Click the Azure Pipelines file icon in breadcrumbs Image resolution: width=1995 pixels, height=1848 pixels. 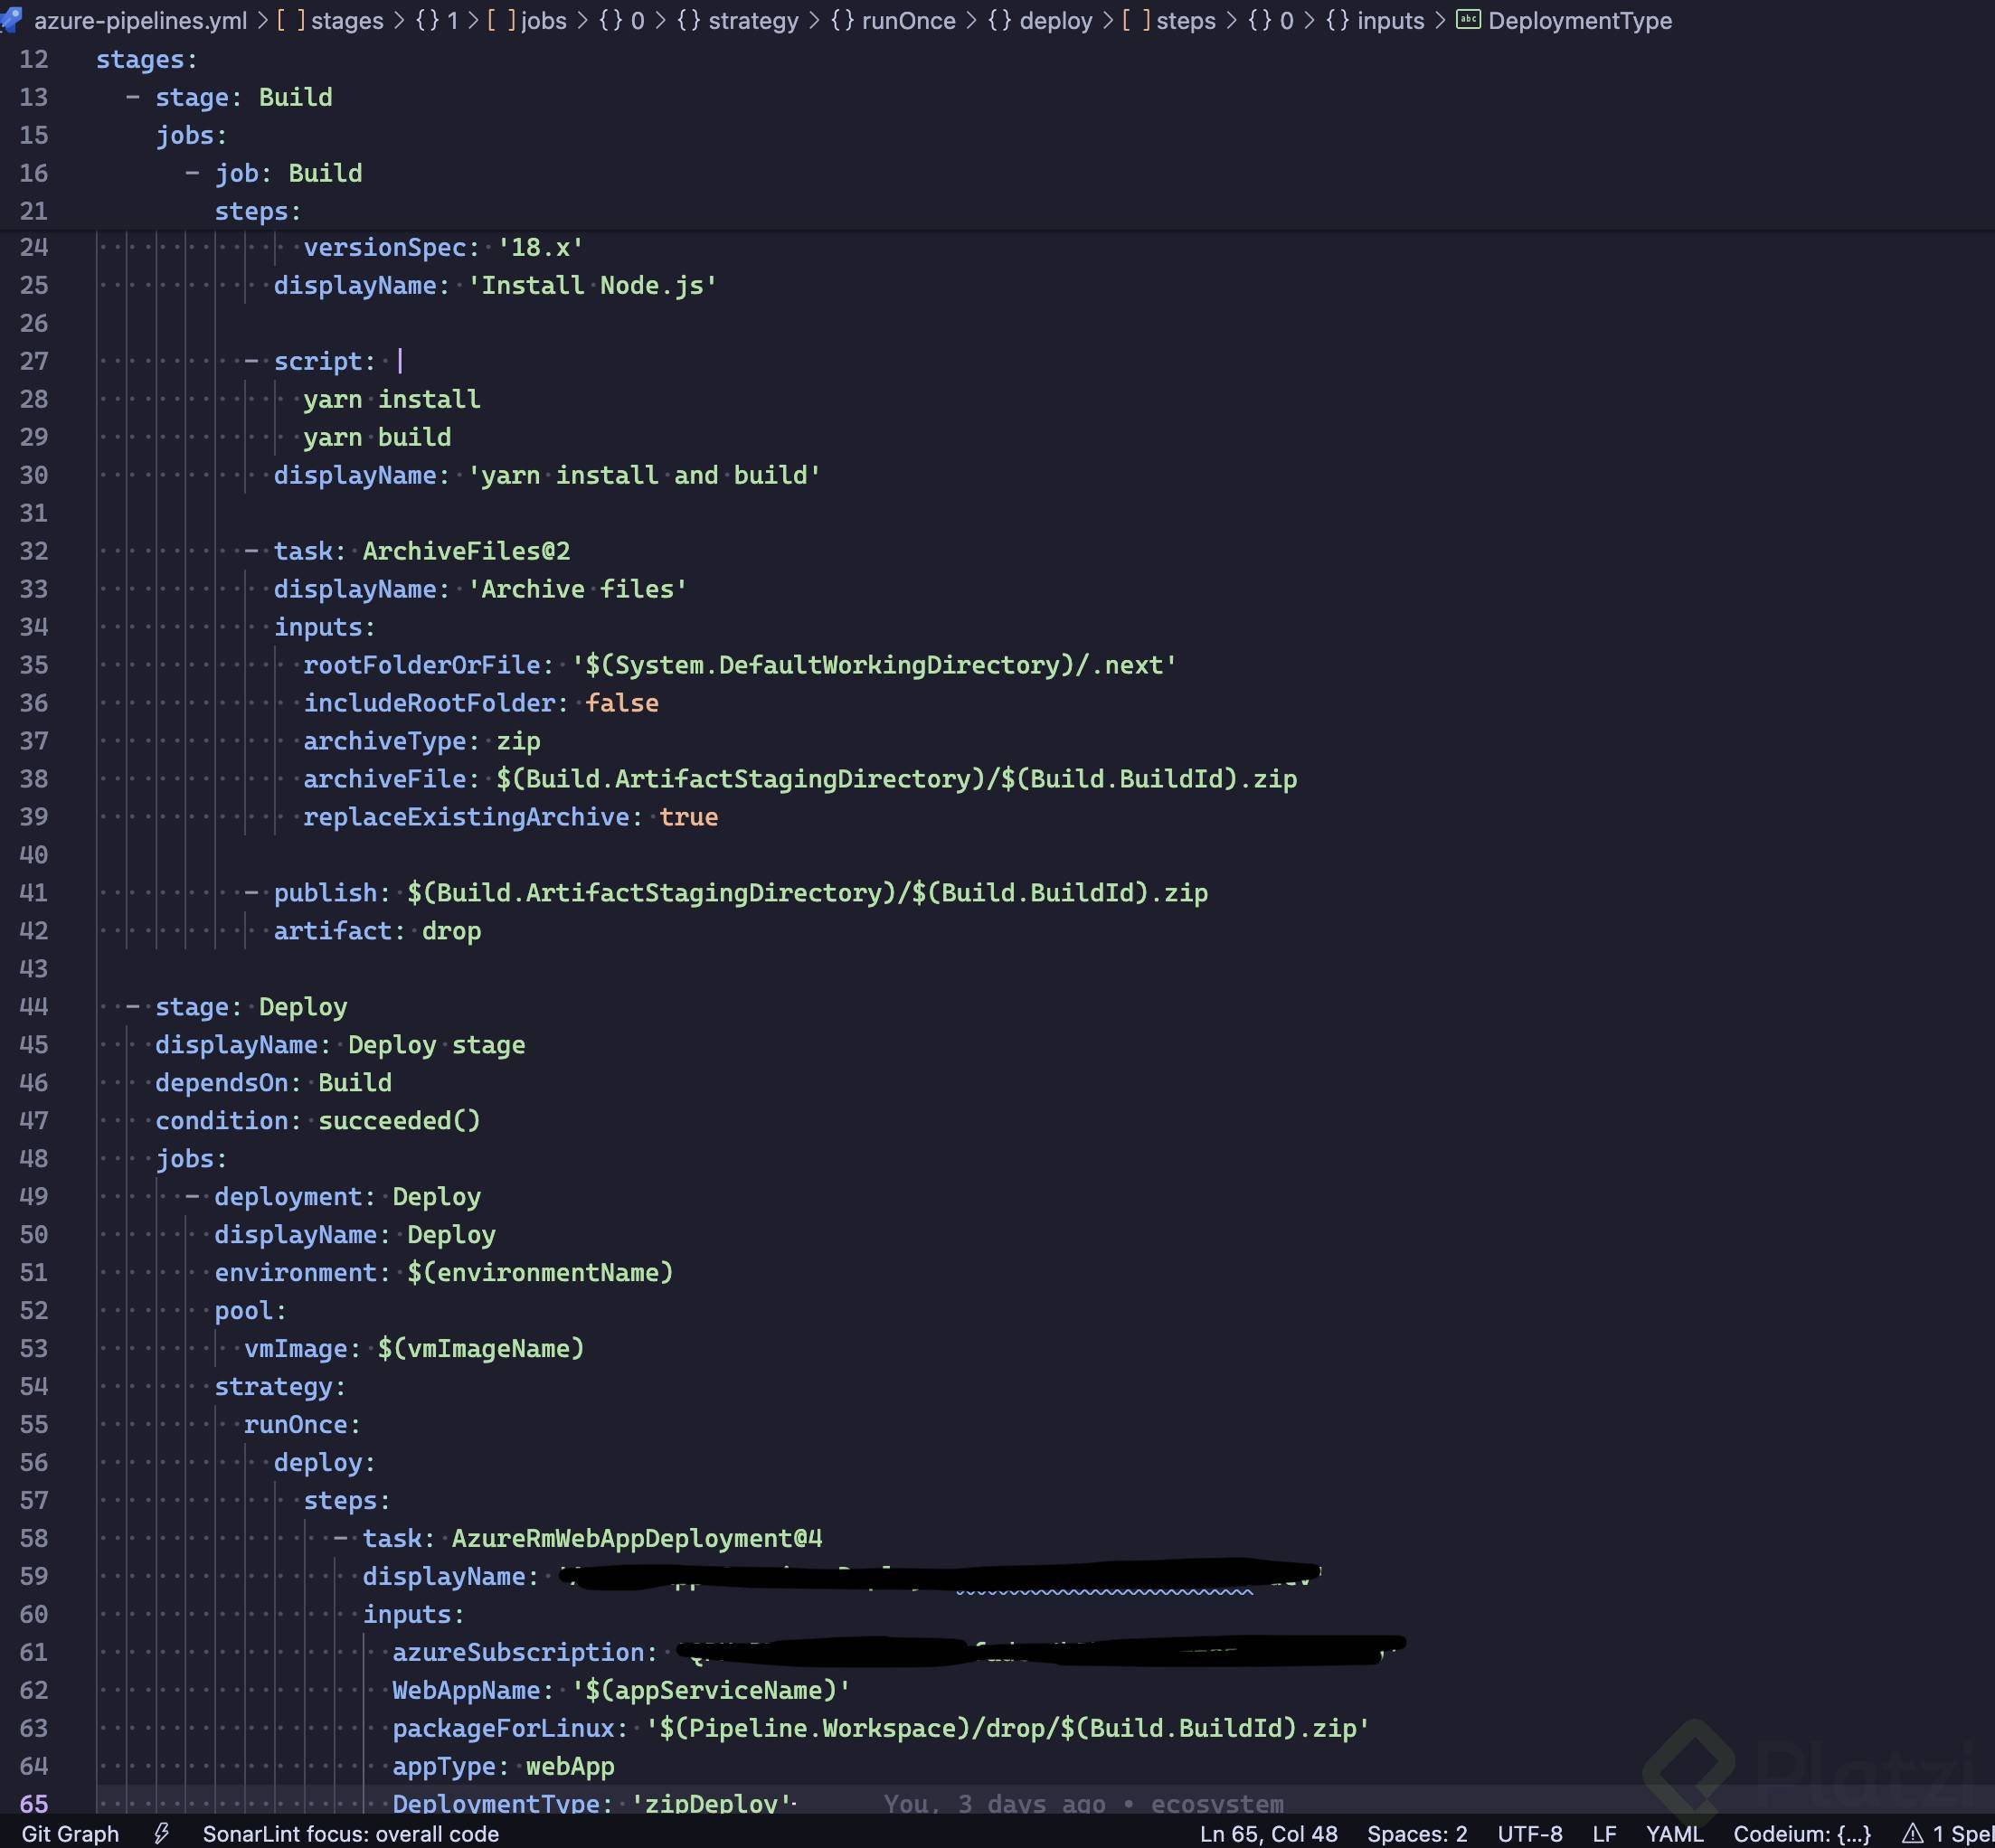pos(12,19)
